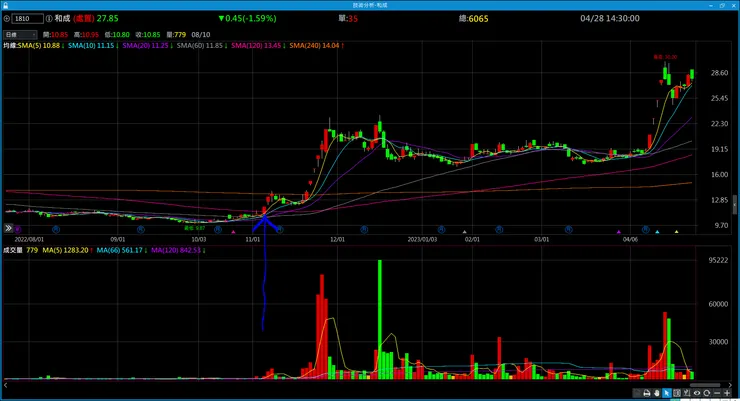Screen dimensions: 740x401
Task: Click the left arrow of the horizontal scrollbar
Action: 6,385
